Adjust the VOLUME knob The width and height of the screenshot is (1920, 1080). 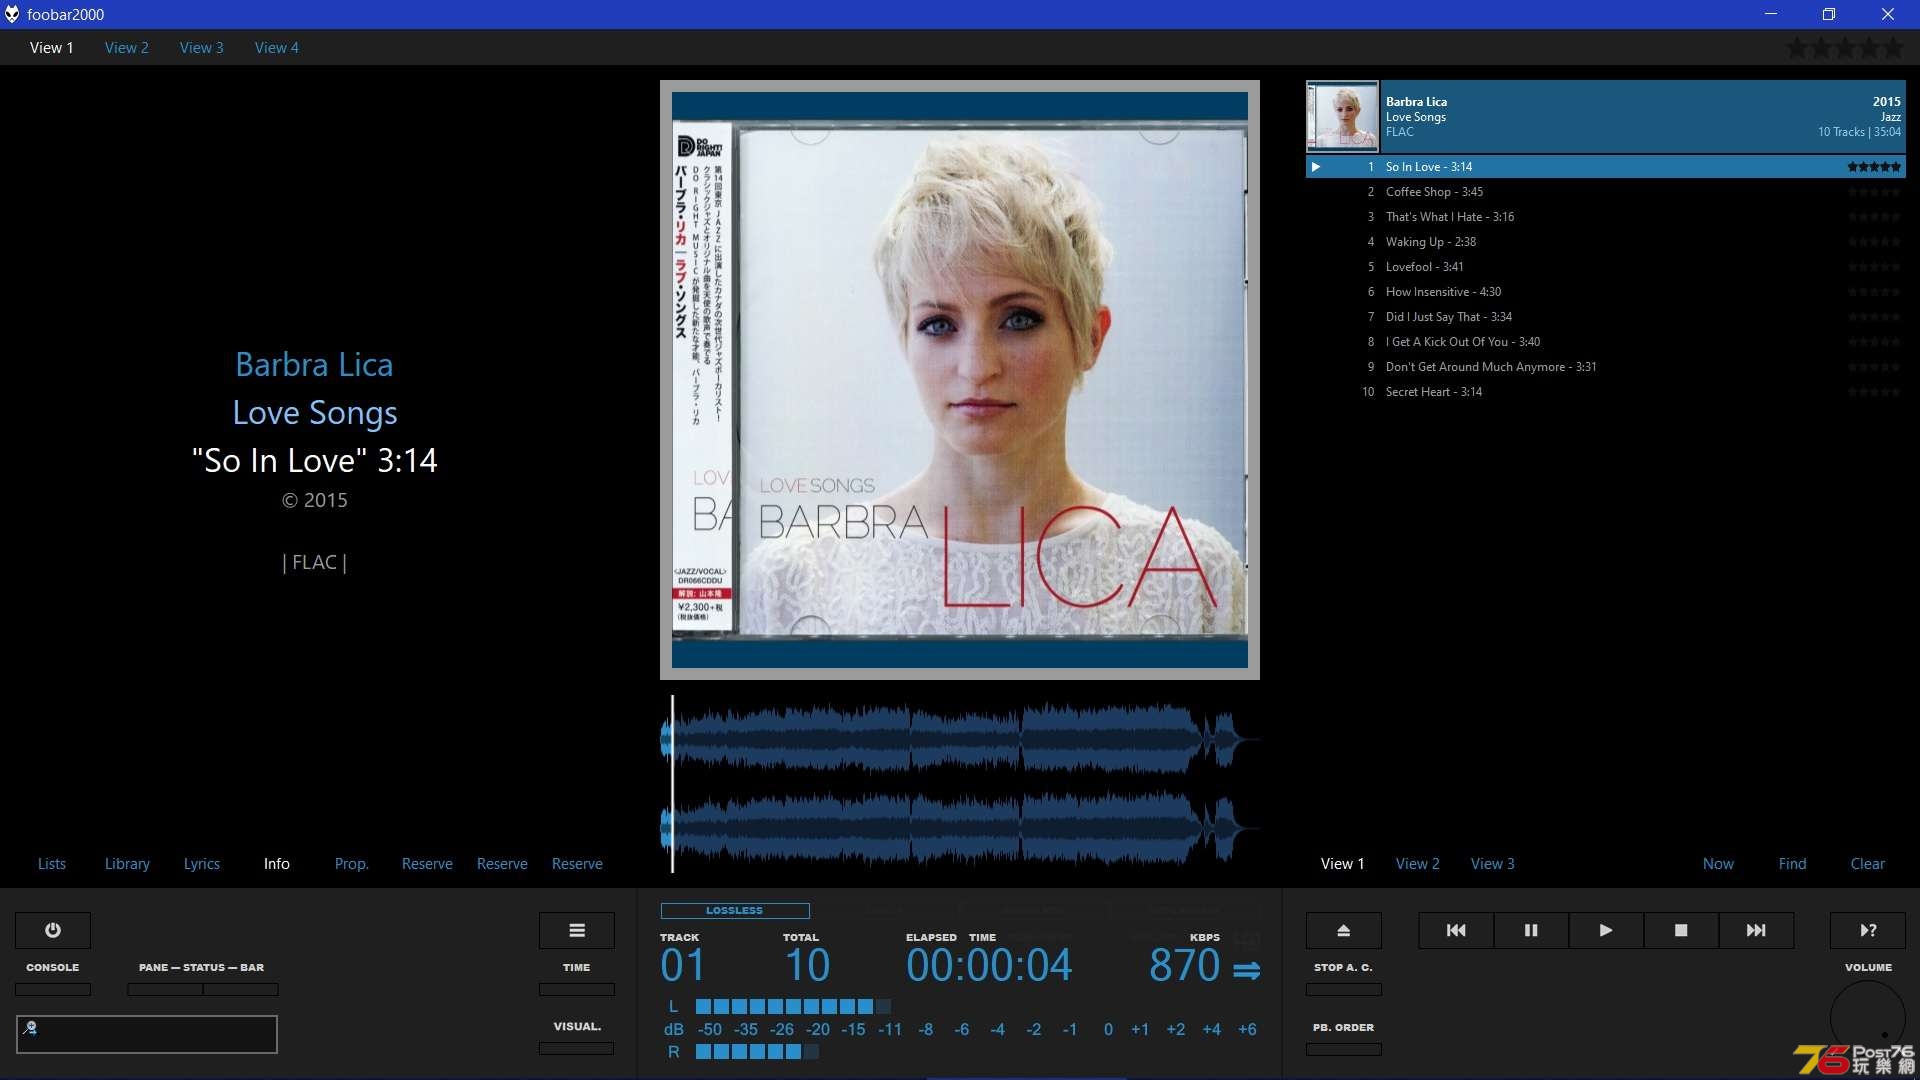(1868, 1018)
